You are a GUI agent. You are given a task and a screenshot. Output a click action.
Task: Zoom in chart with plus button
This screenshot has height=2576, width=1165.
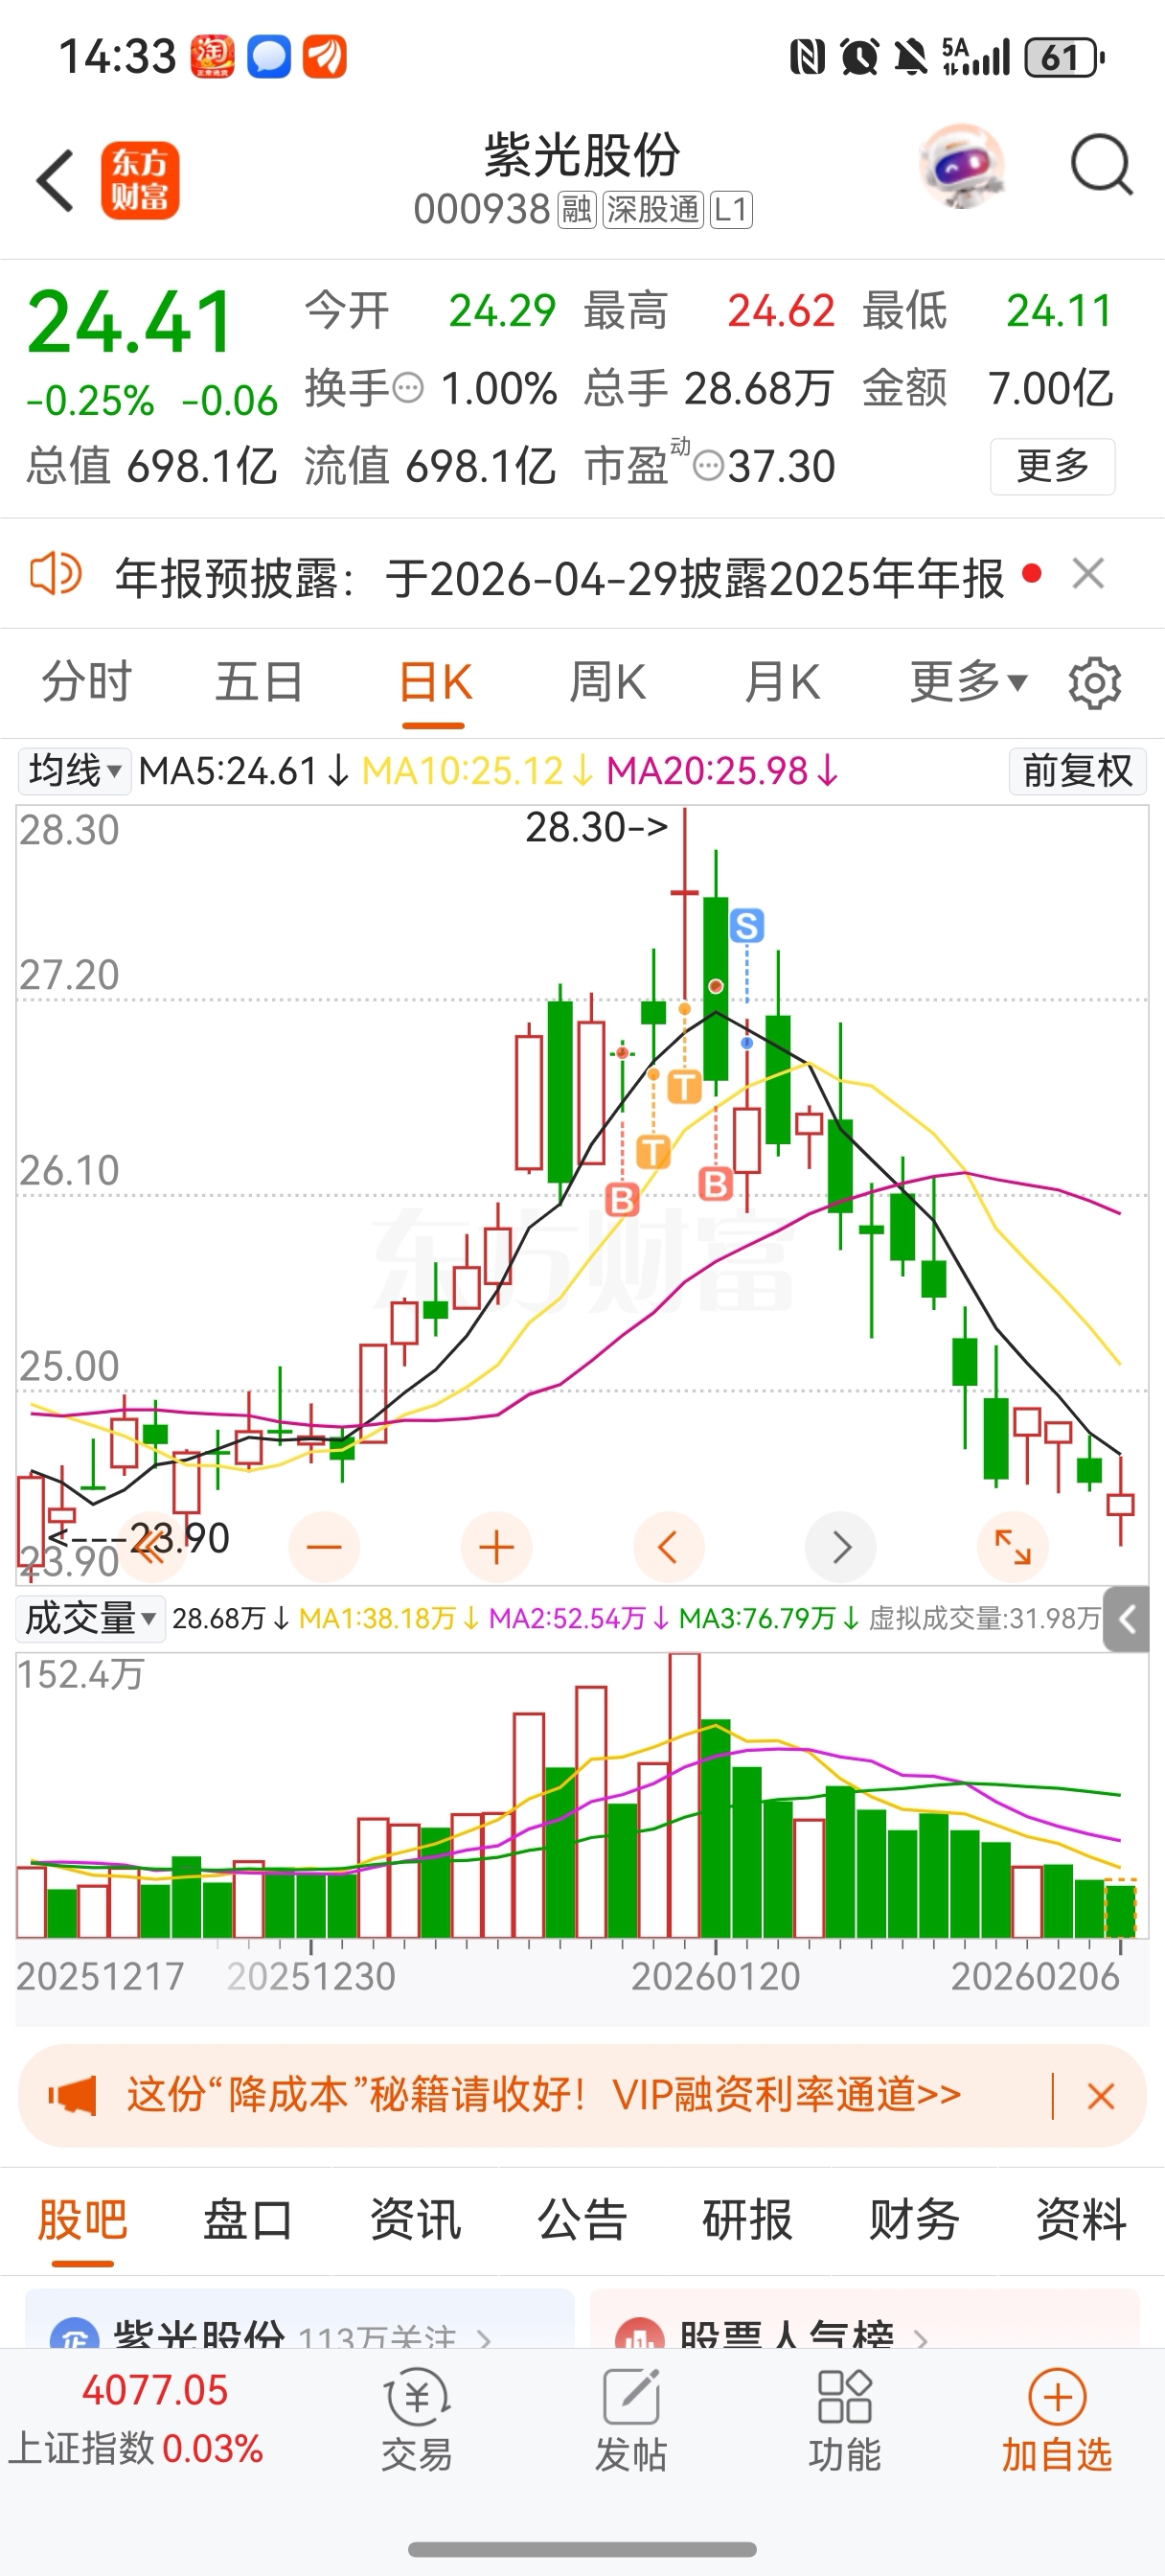tap(496, 1547)
